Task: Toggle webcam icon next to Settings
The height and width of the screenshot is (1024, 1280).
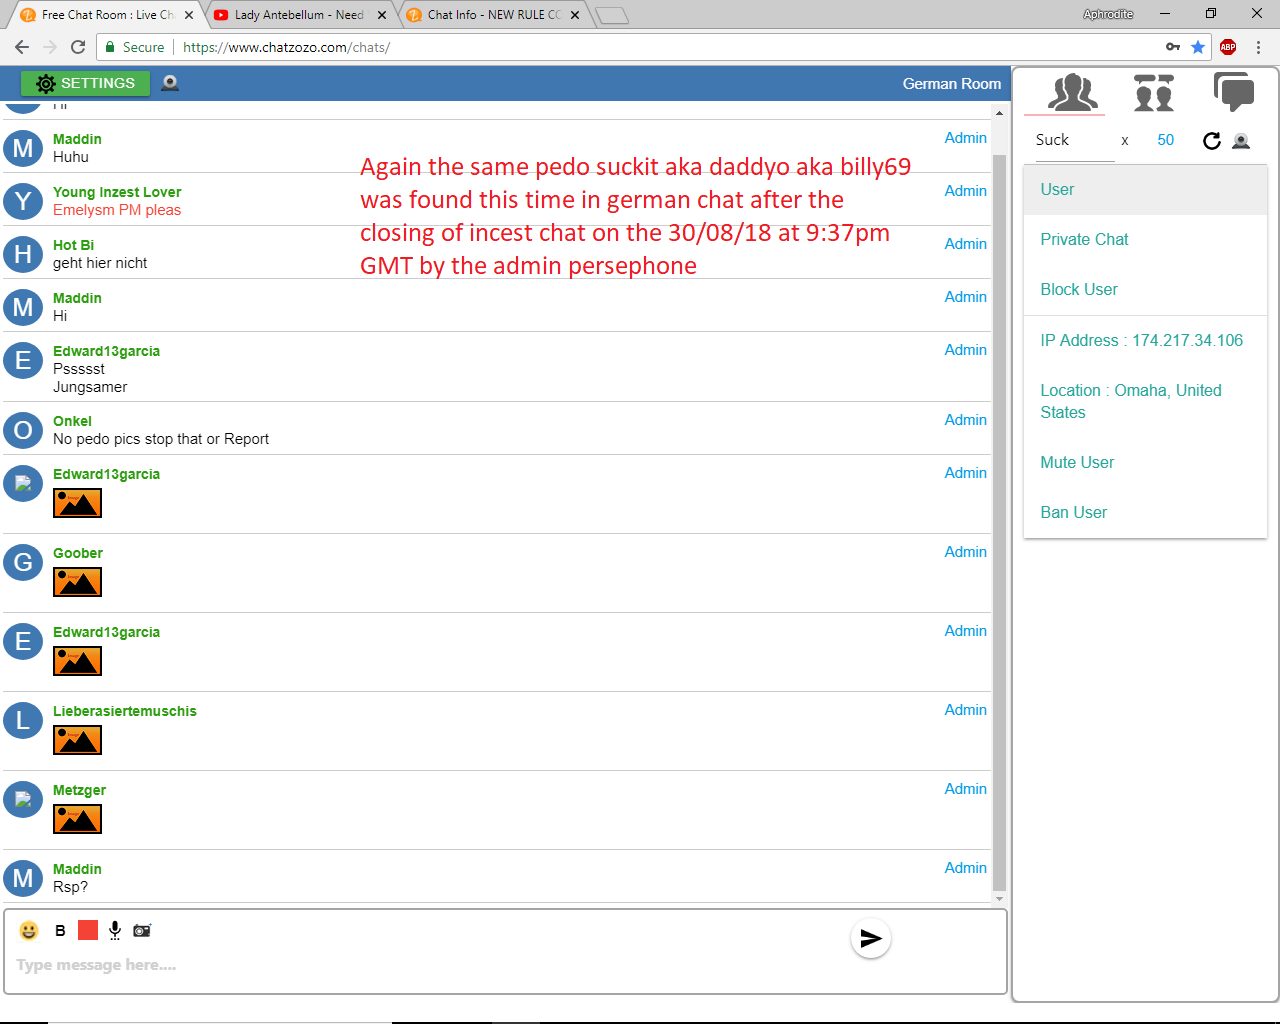Action: tap(170, 83)
